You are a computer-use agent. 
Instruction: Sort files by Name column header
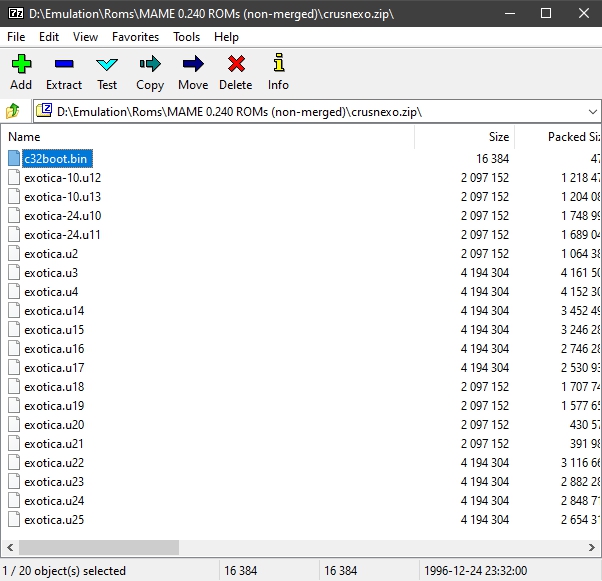[x=210, y=137]
